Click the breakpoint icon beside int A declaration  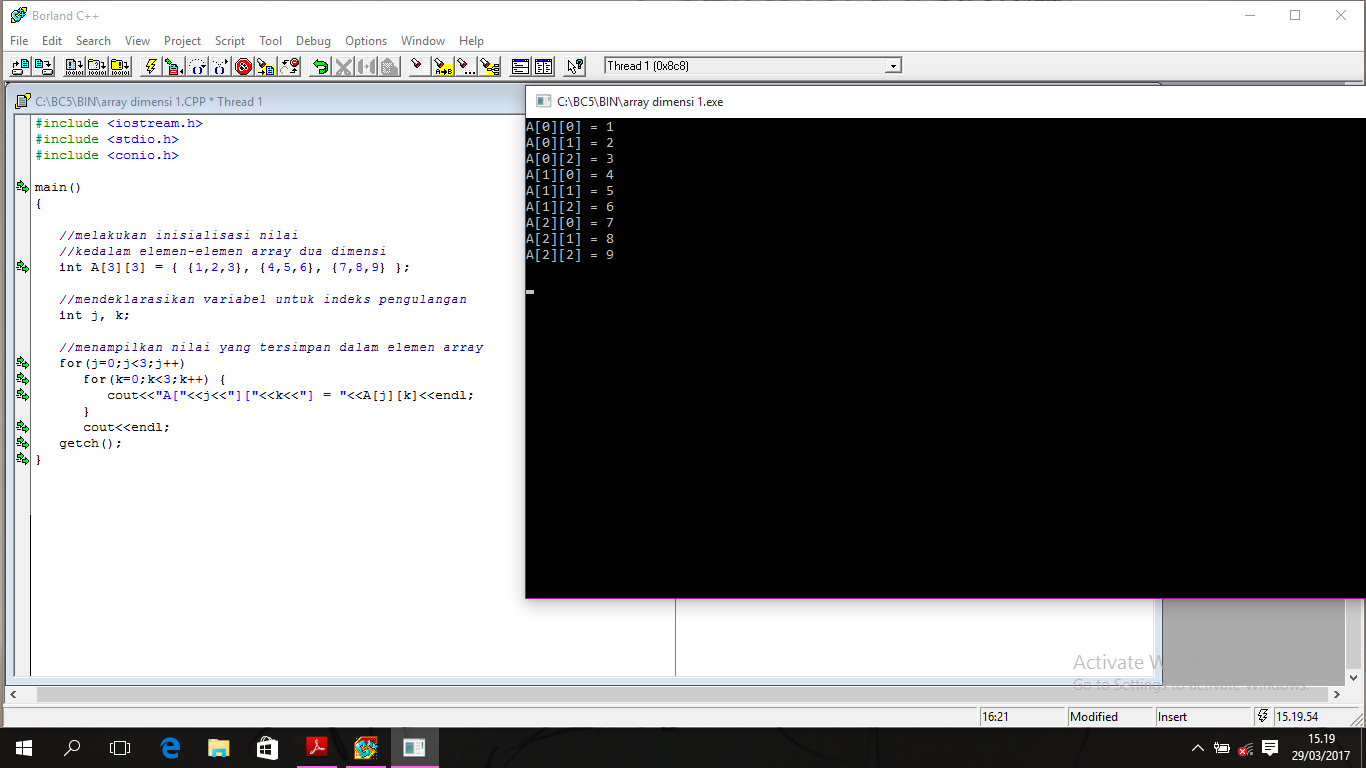[21, 267]
